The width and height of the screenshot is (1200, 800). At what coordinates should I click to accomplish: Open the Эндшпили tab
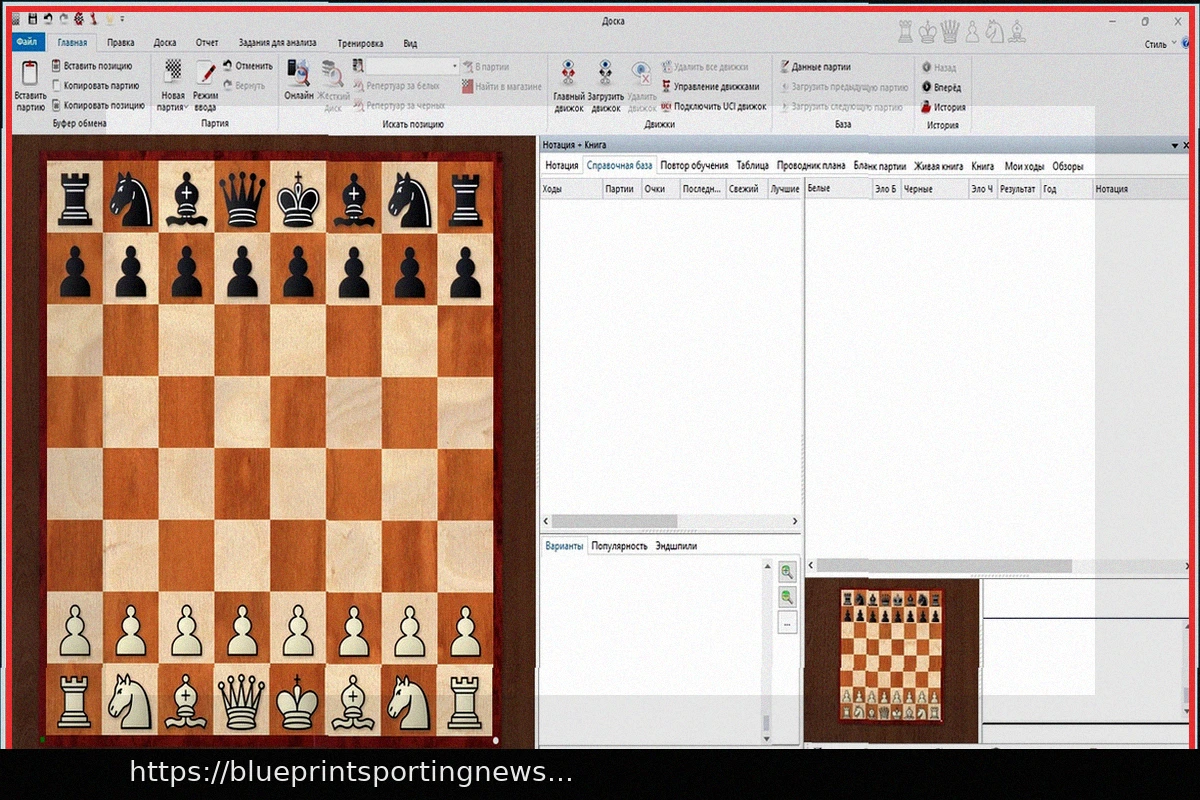pos(676,546)
